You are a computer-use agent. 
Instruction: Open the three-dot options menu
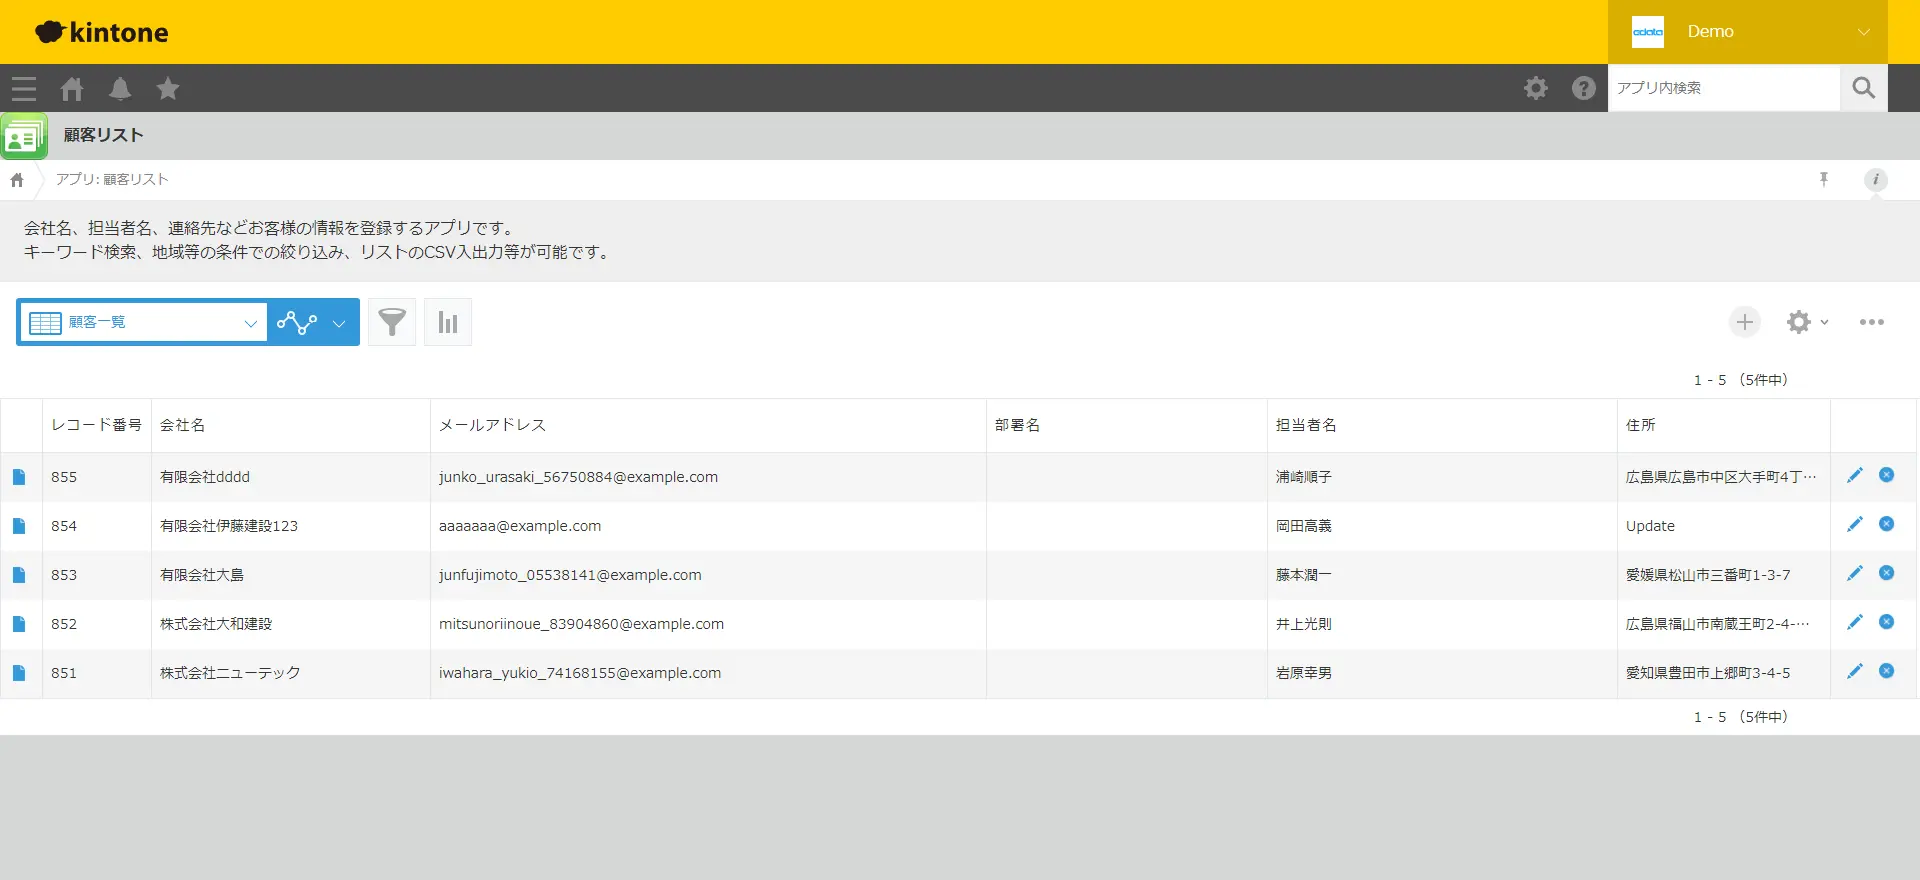point(1872,322)
